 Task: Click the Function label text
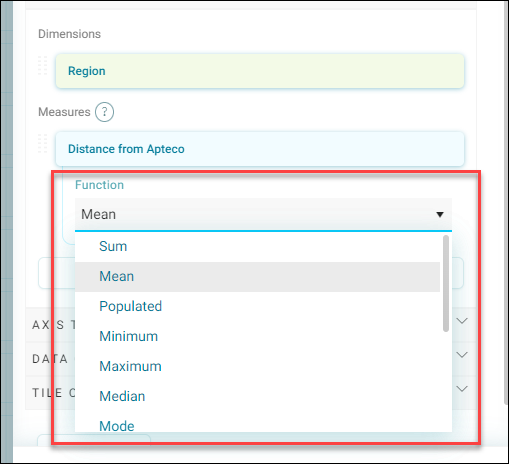(x=99, y=185)
